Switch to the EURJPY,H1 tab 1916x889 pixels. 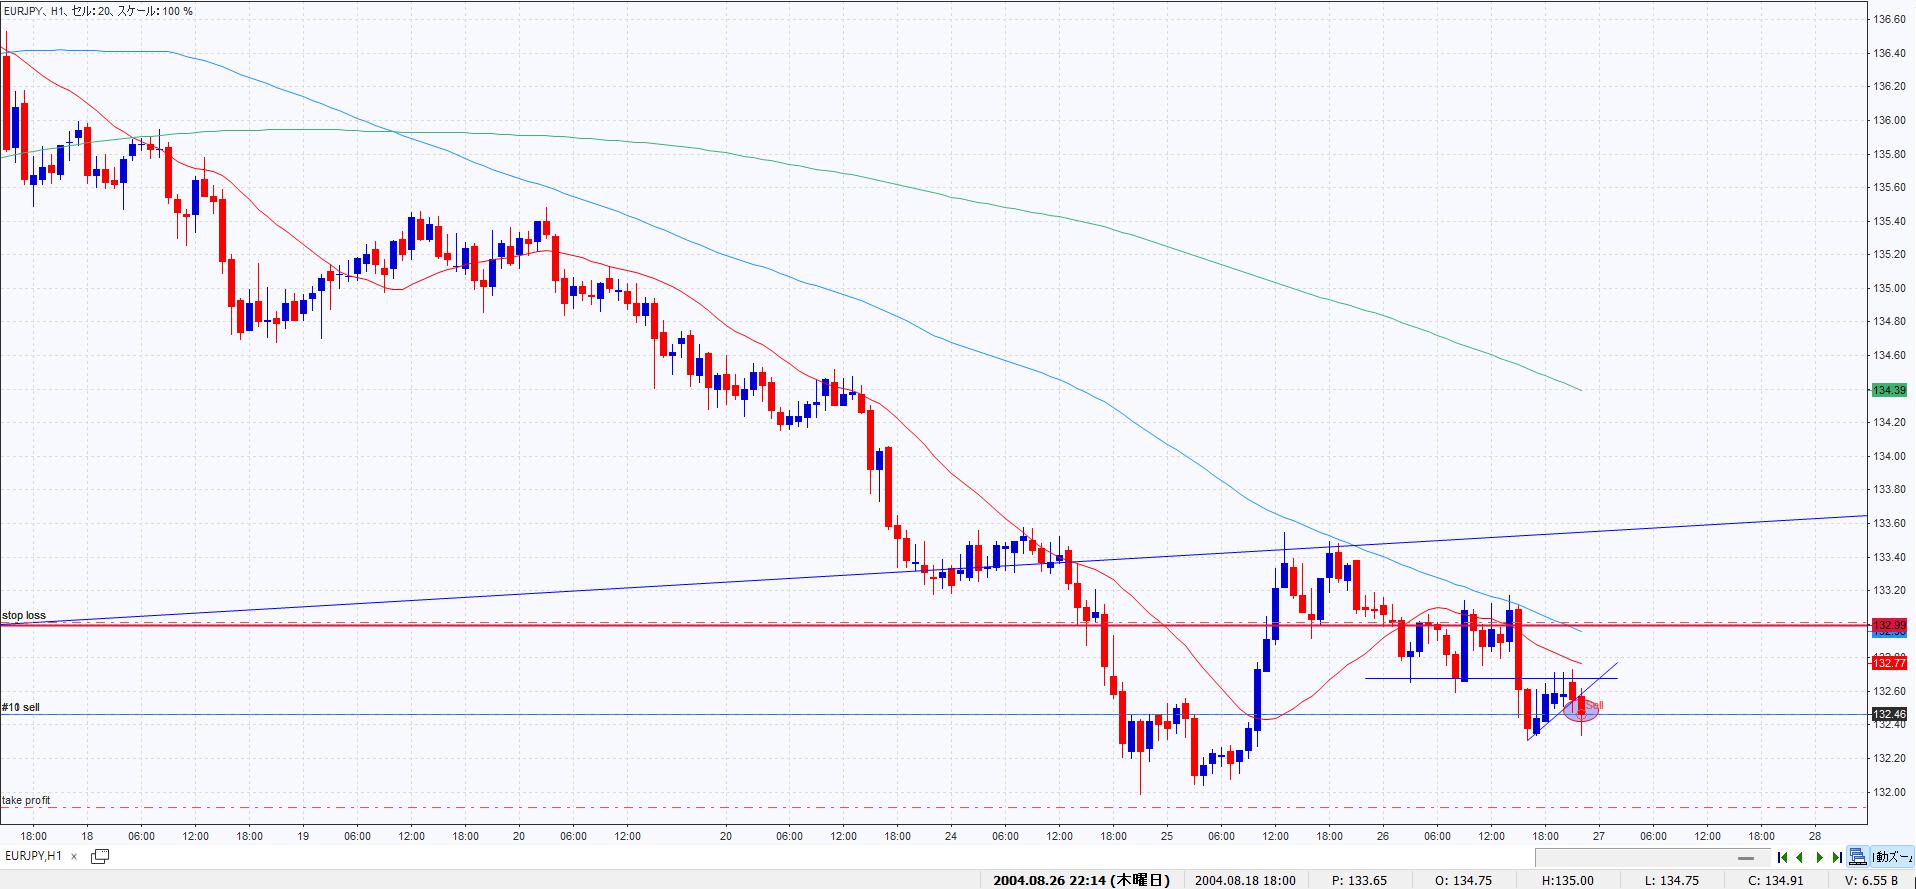[x=33, y=856]
